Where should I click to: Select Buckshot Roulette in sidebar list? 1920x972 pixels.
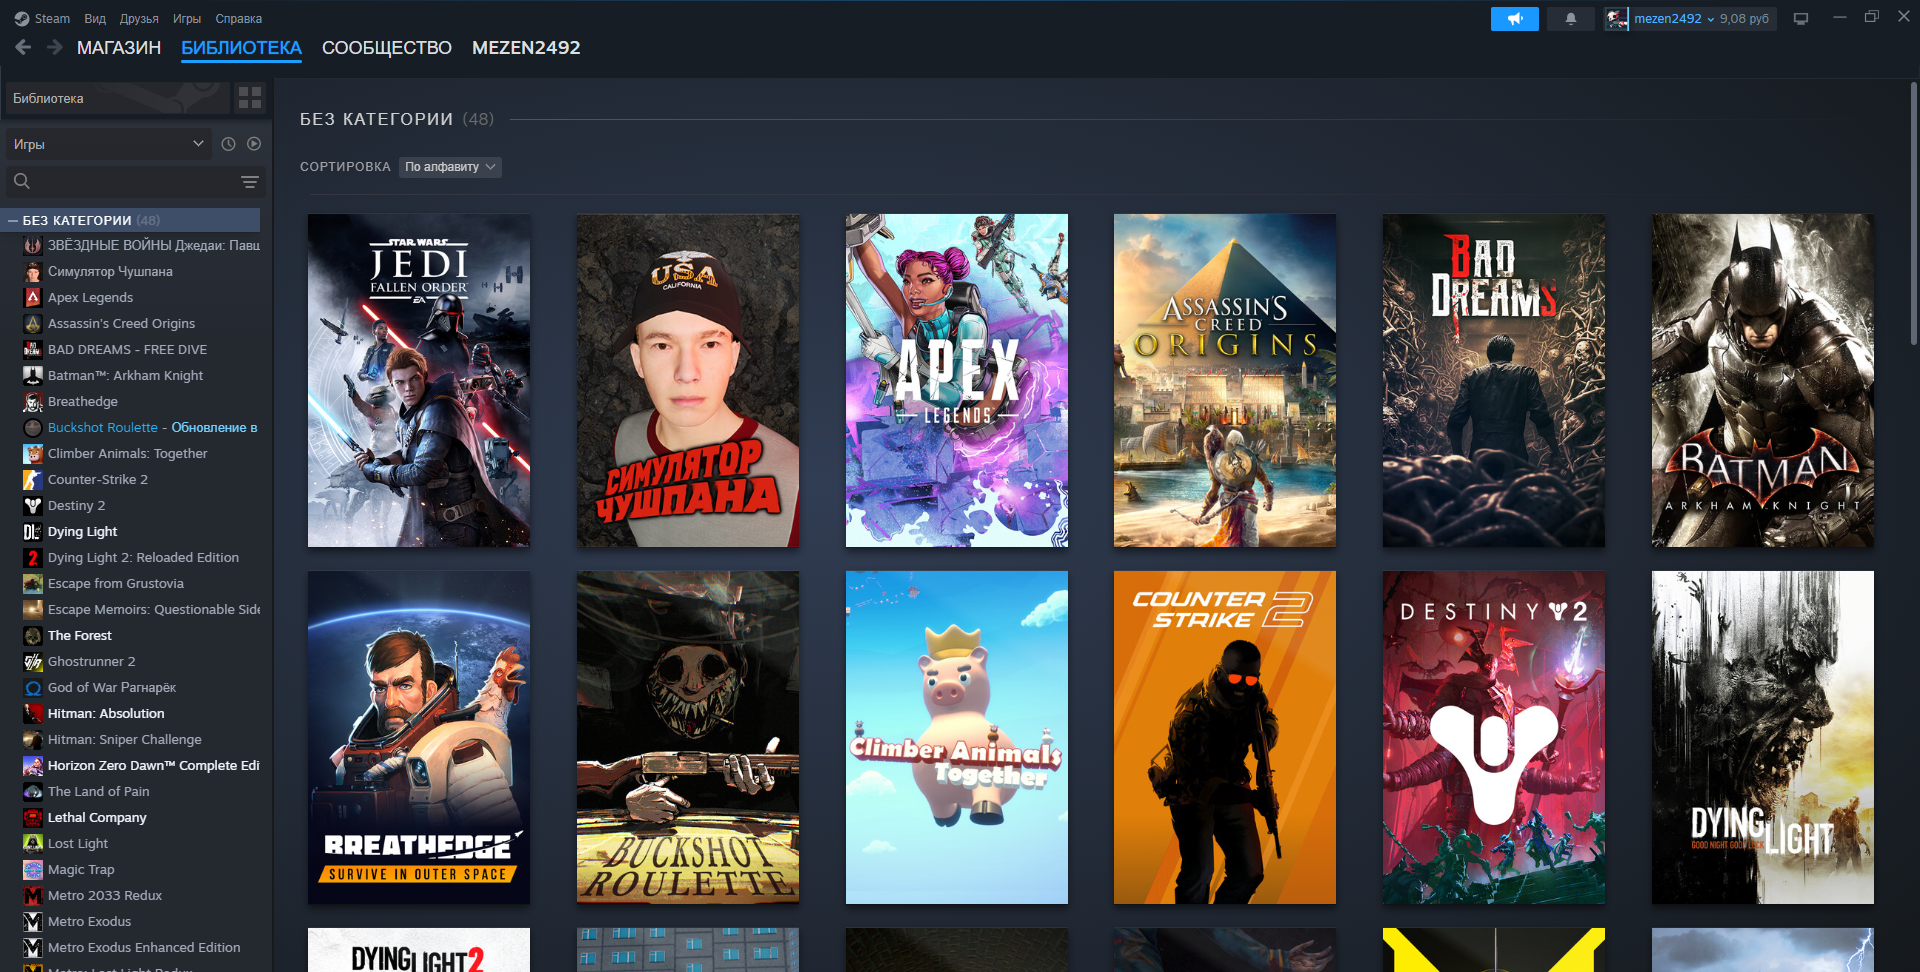pyautogui.click(x=140, y=427)
